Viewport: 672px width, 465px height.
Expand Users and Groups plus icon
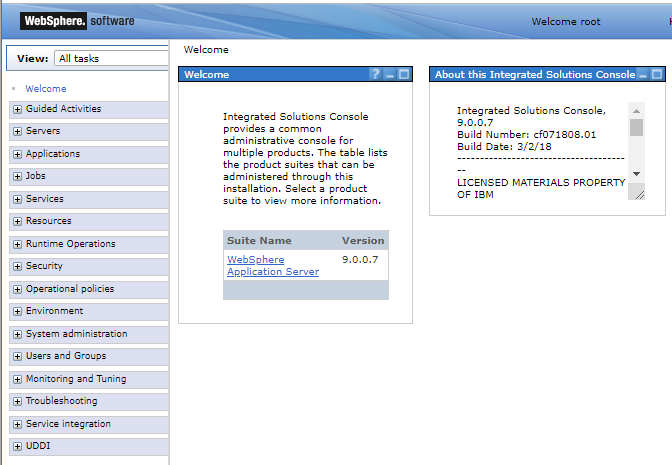click(17, 357)
